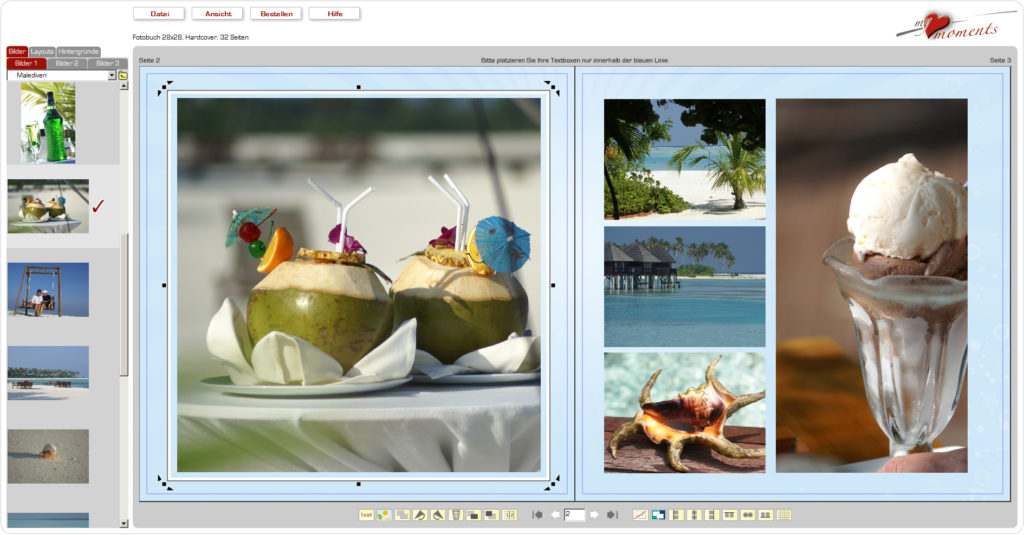Select the shell on sand thumbnail
Image resolution: width=1024 pixels, height=535 pixels.
point(48,456)
